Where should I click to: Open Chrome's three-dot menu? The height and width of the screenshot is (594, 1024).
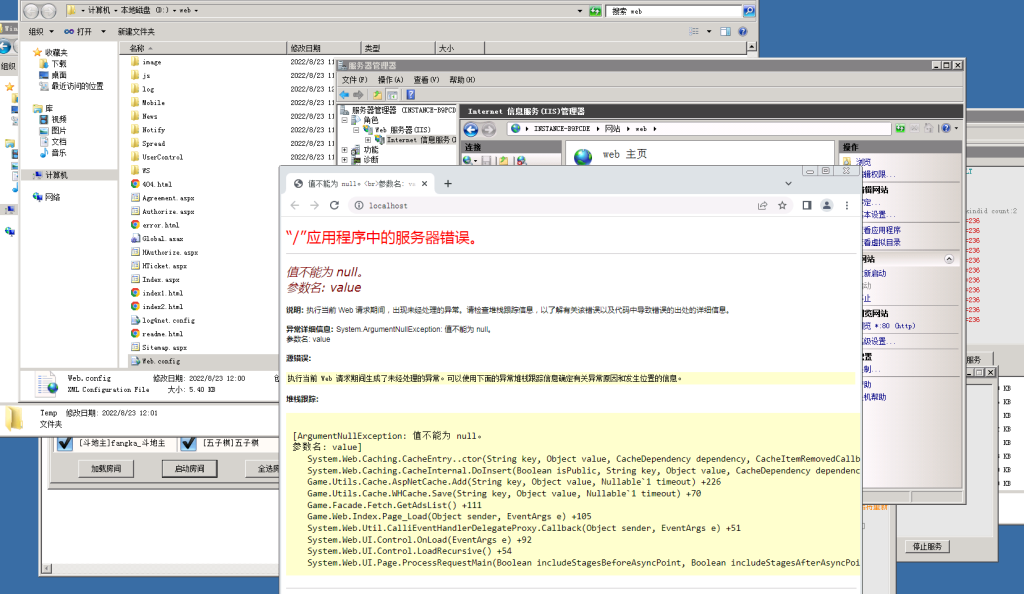(x=847, y=205)
